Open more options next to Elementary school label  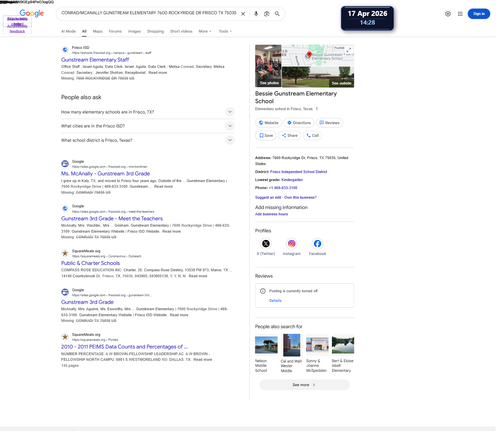pos(317,109)
